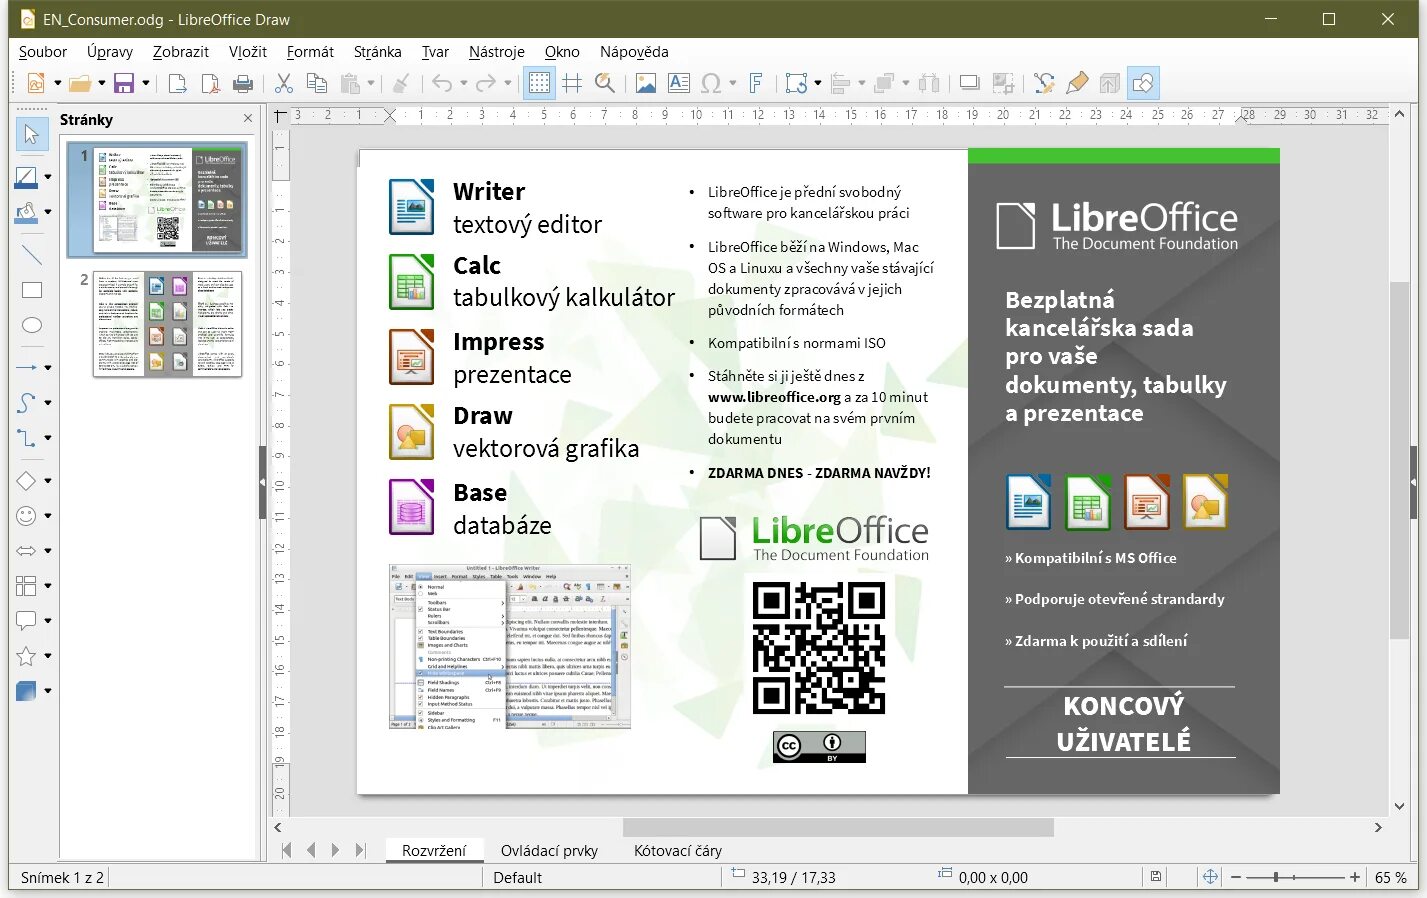Select the Connectors tool
Image resolution: width=1427 pixels, height=898 pixels.
(27, 438)
